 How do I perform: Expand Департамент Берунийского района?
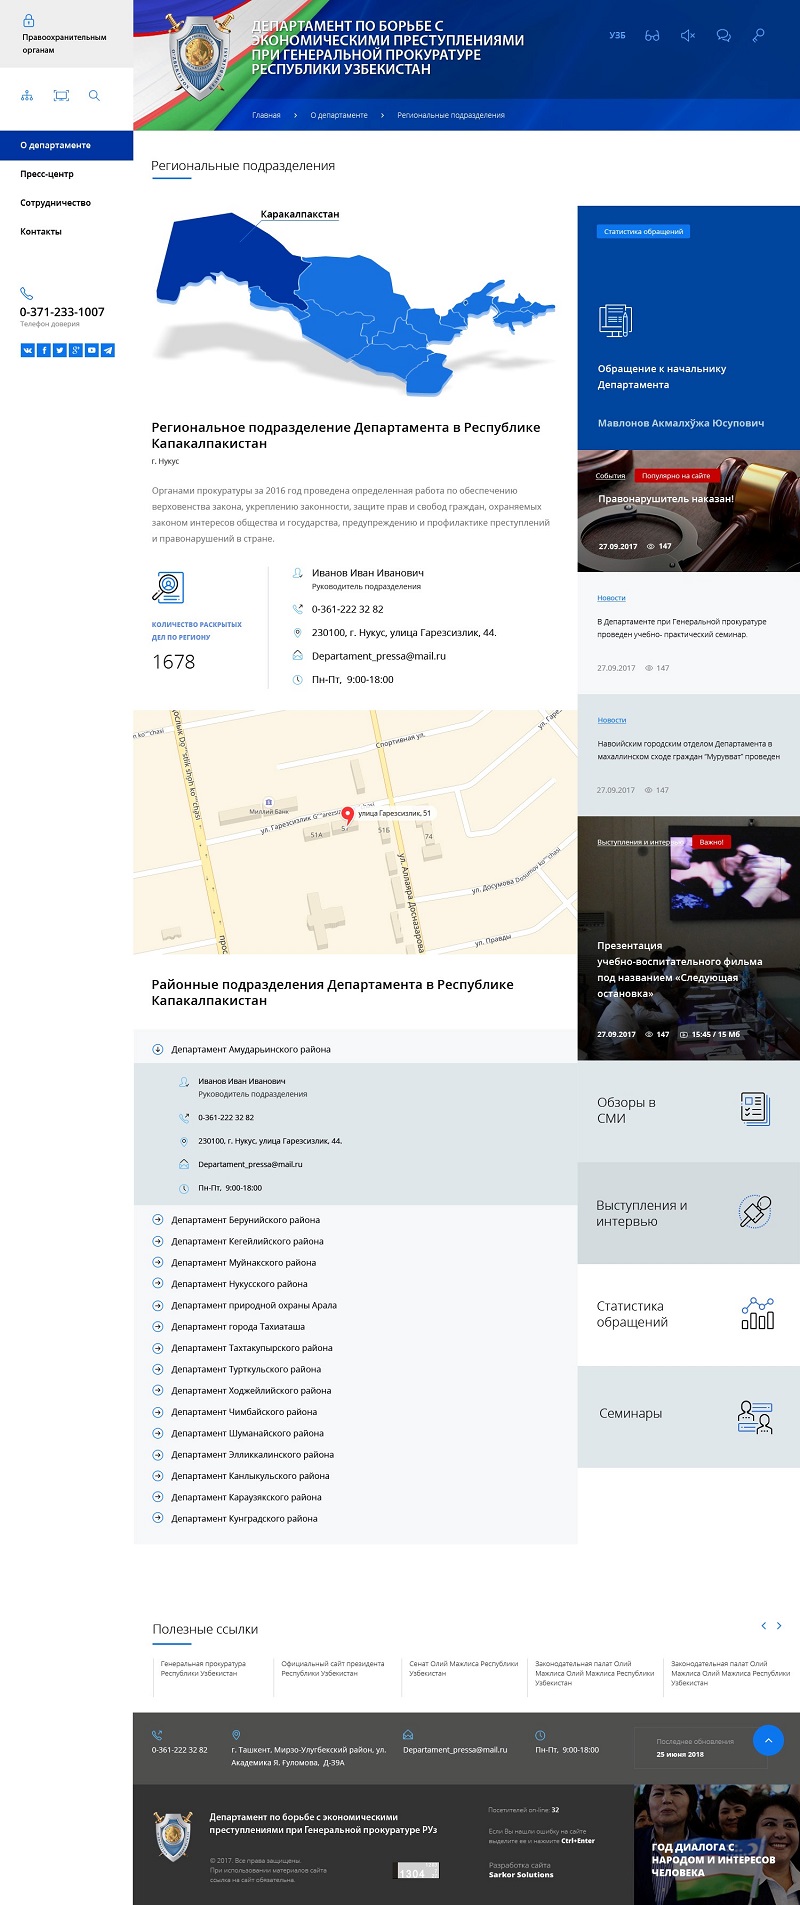click(158, 1220)
